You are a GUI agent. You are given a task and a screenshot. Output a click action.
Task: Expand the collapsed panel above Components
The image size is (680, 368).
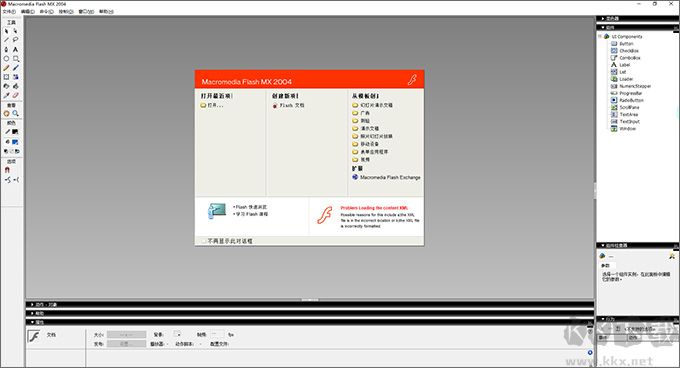tap(603, 19)
